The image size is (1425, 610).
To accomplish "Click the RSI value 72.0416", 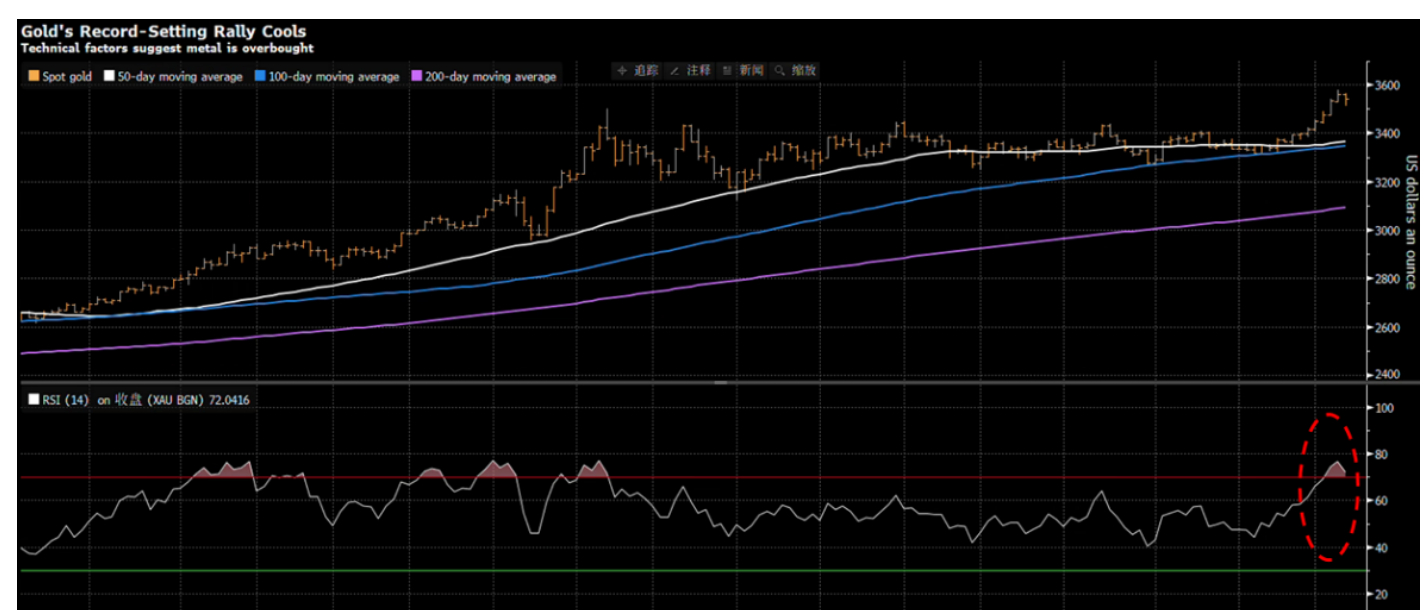I will pyautogui.click(x=229, y=400).
